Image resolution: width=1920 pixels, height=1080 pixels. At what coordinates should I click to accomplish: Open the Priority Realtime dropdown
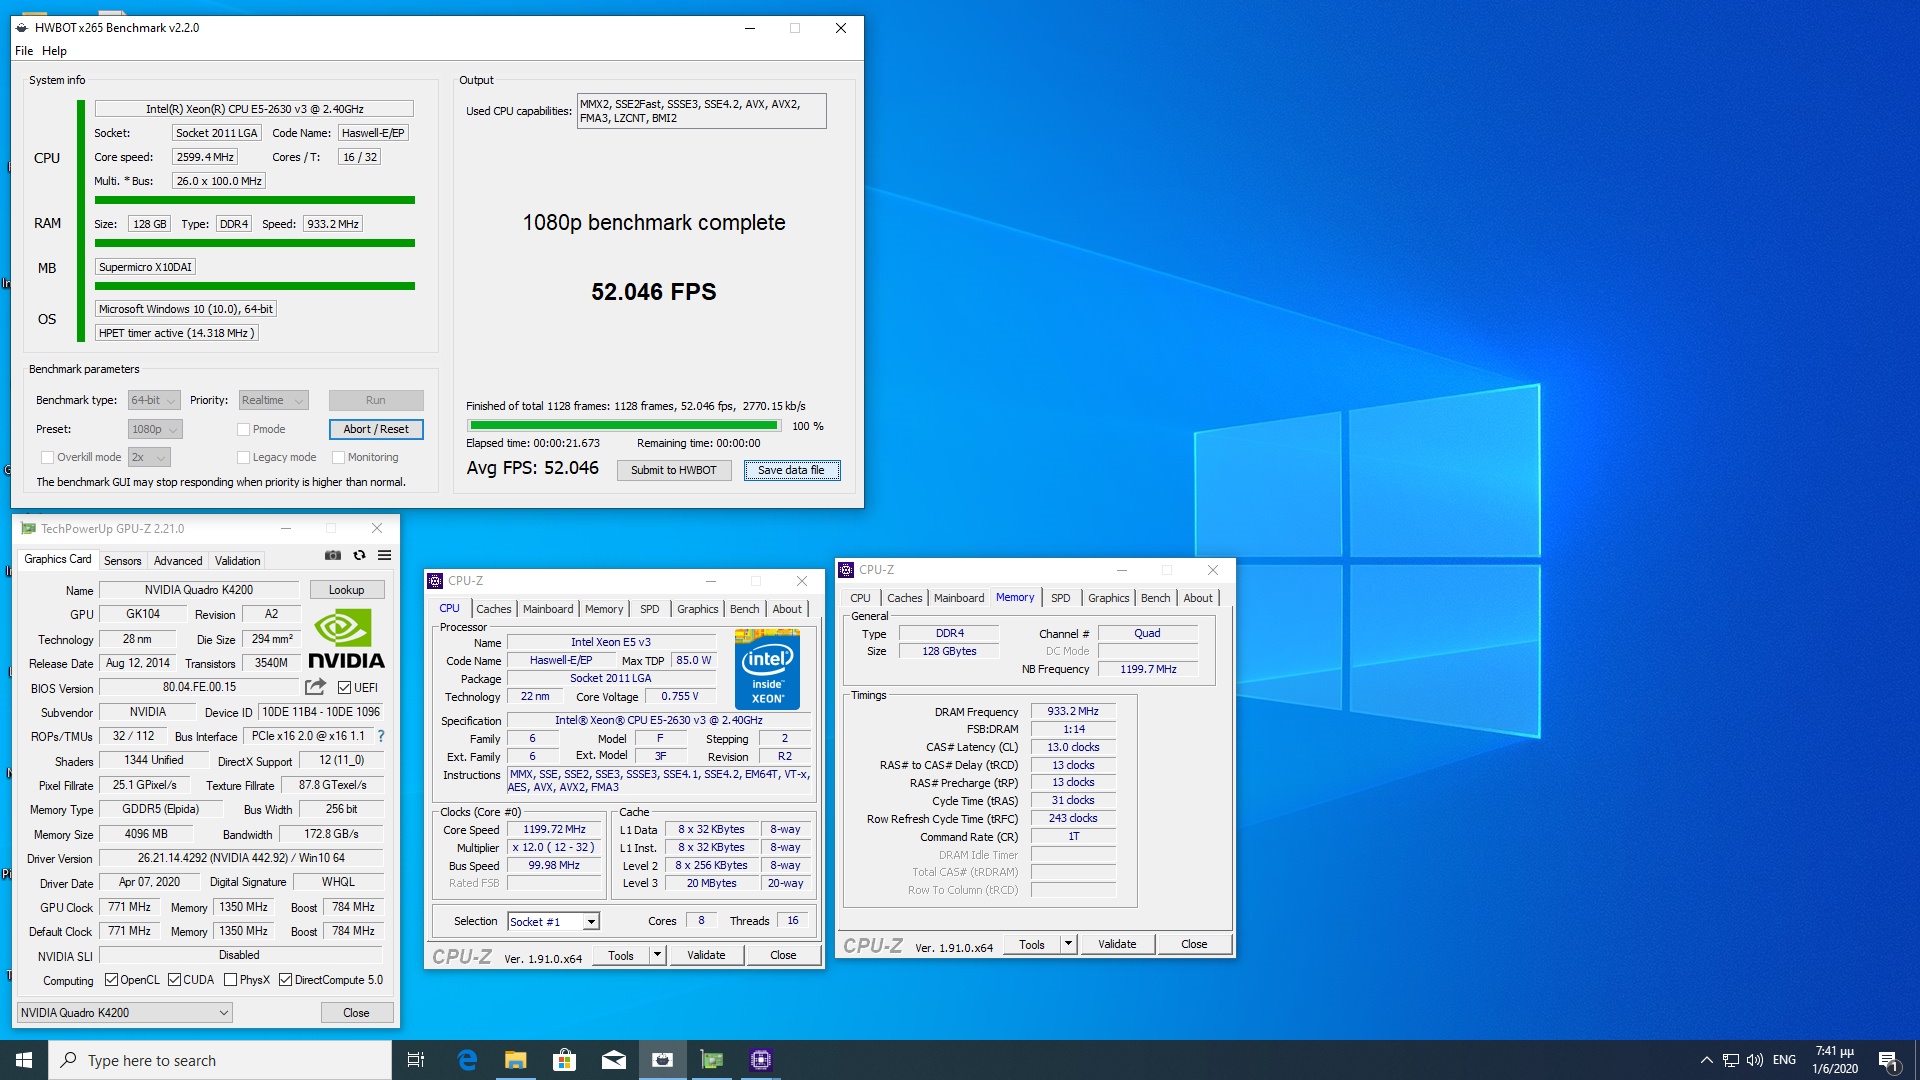(x=272, y=400)
